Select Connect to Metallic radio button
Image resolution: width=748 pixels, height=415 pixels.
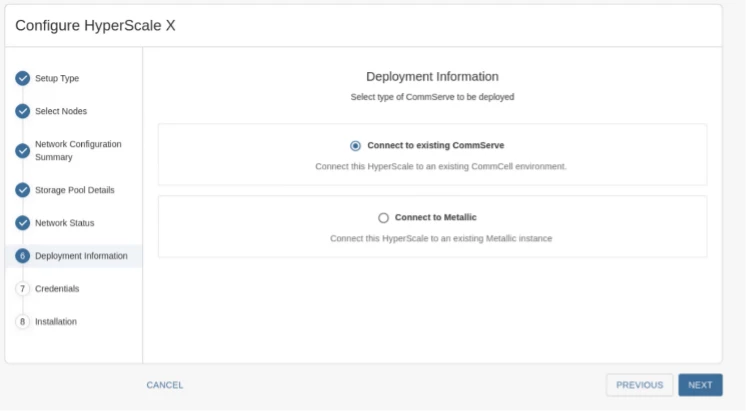point(383,218)
